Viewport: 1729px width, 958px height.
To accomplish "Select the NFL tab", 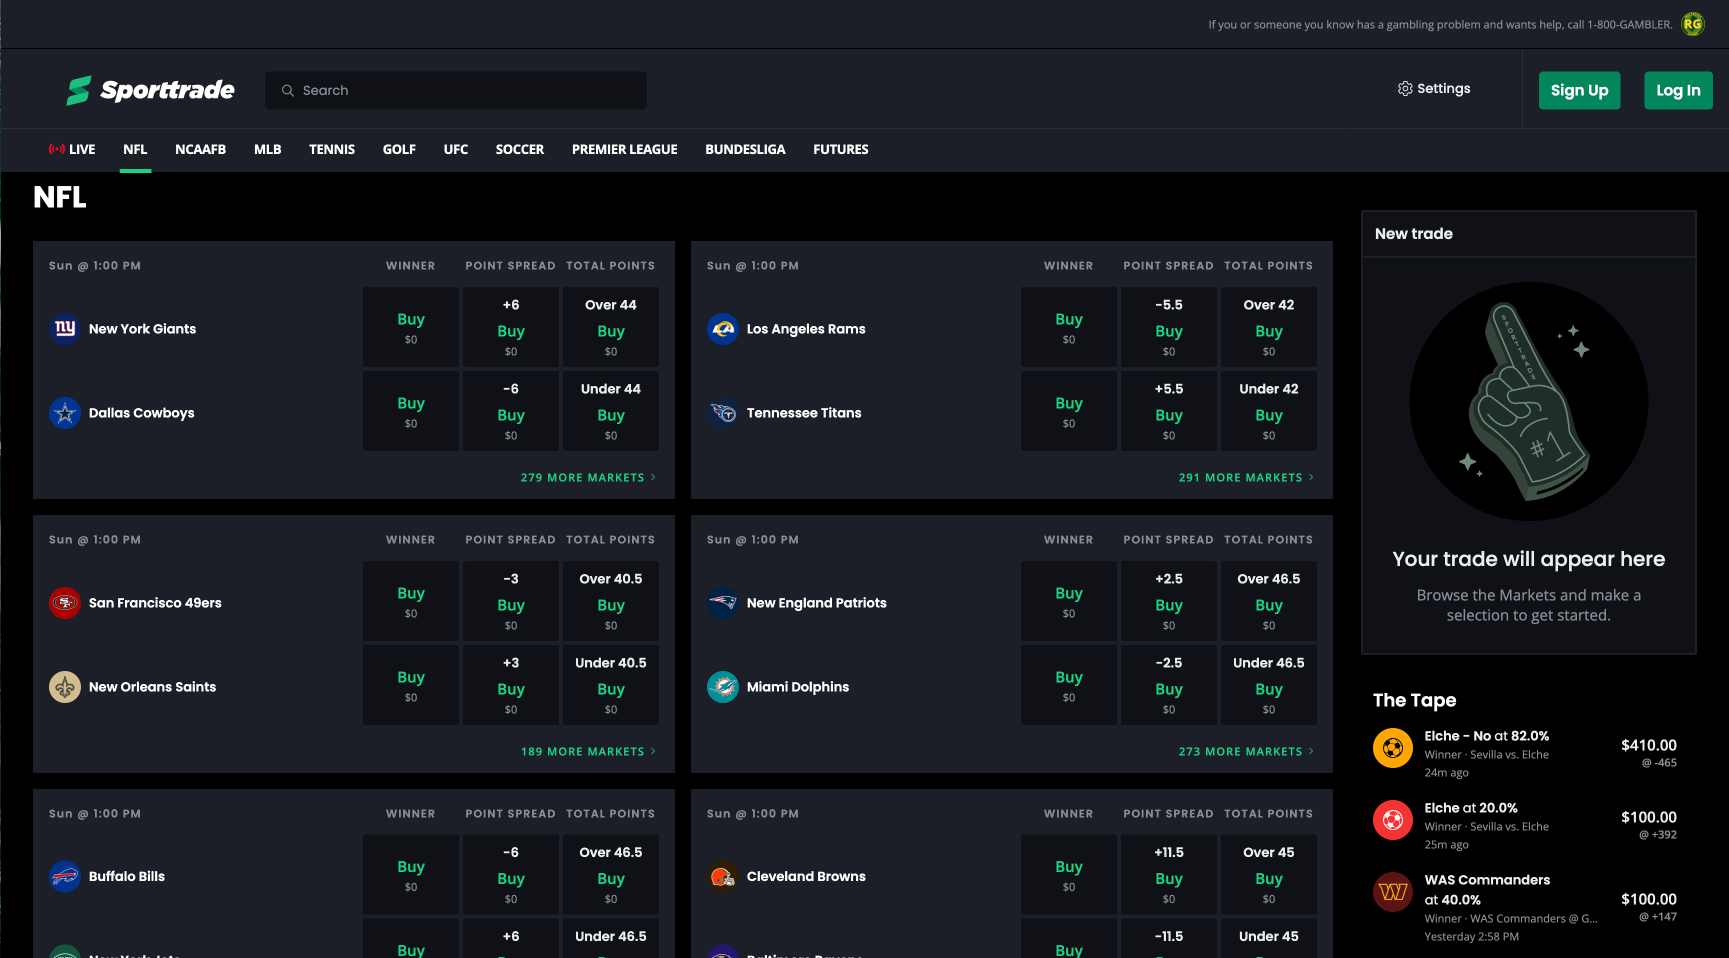I will [x=135, y=149].
